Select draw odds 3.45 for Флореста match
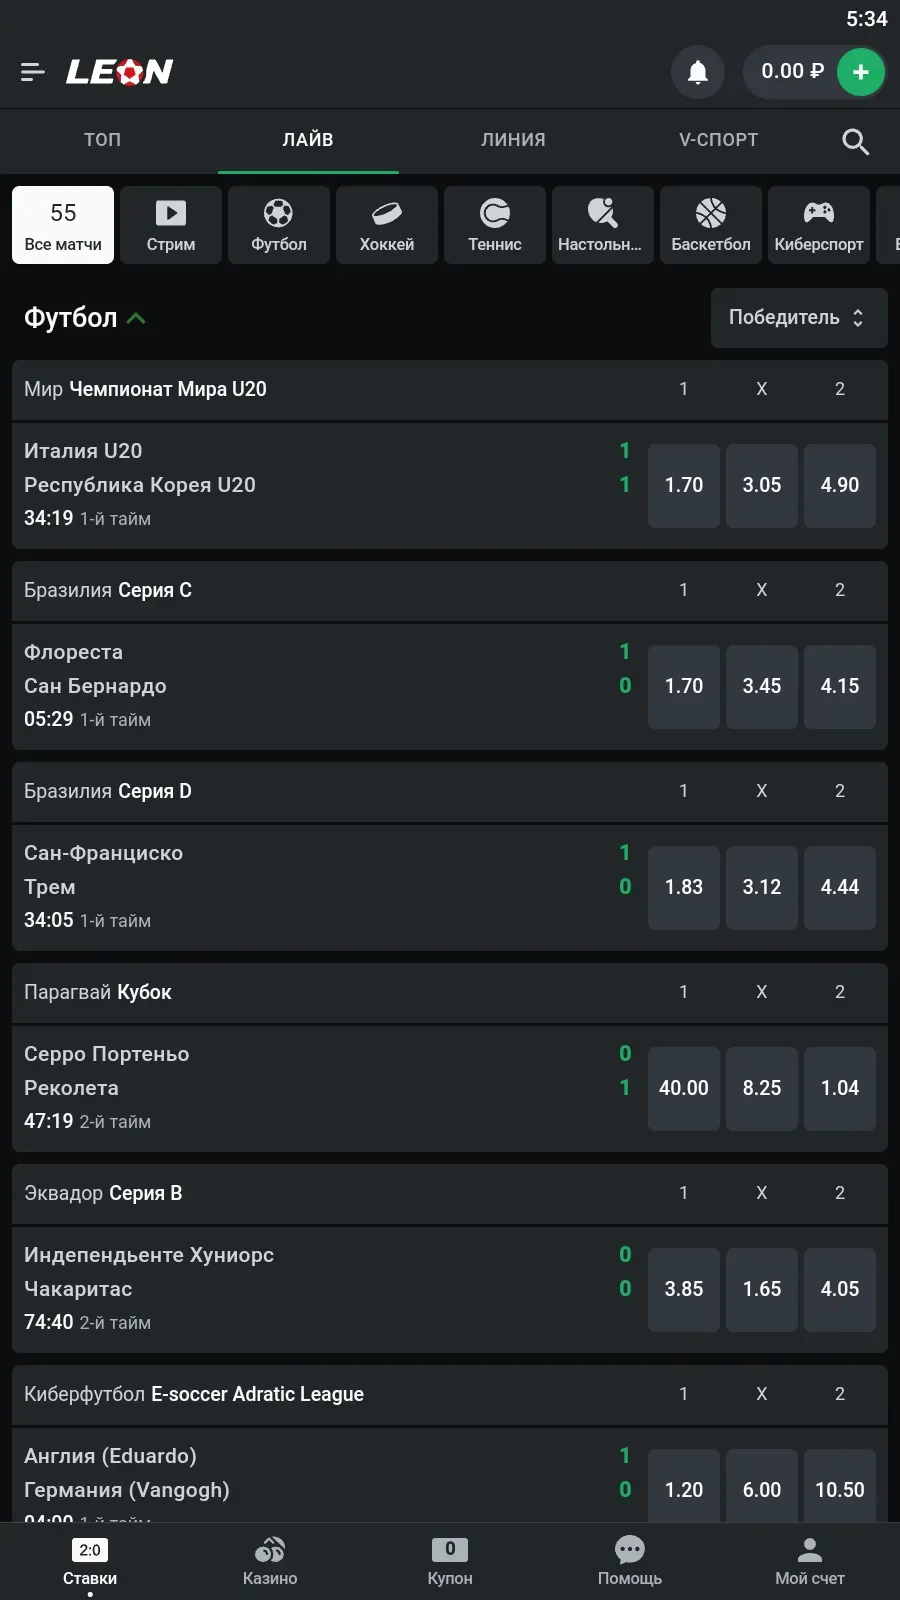The width and height of the screenshot is (900, 1600). (762, 686)
